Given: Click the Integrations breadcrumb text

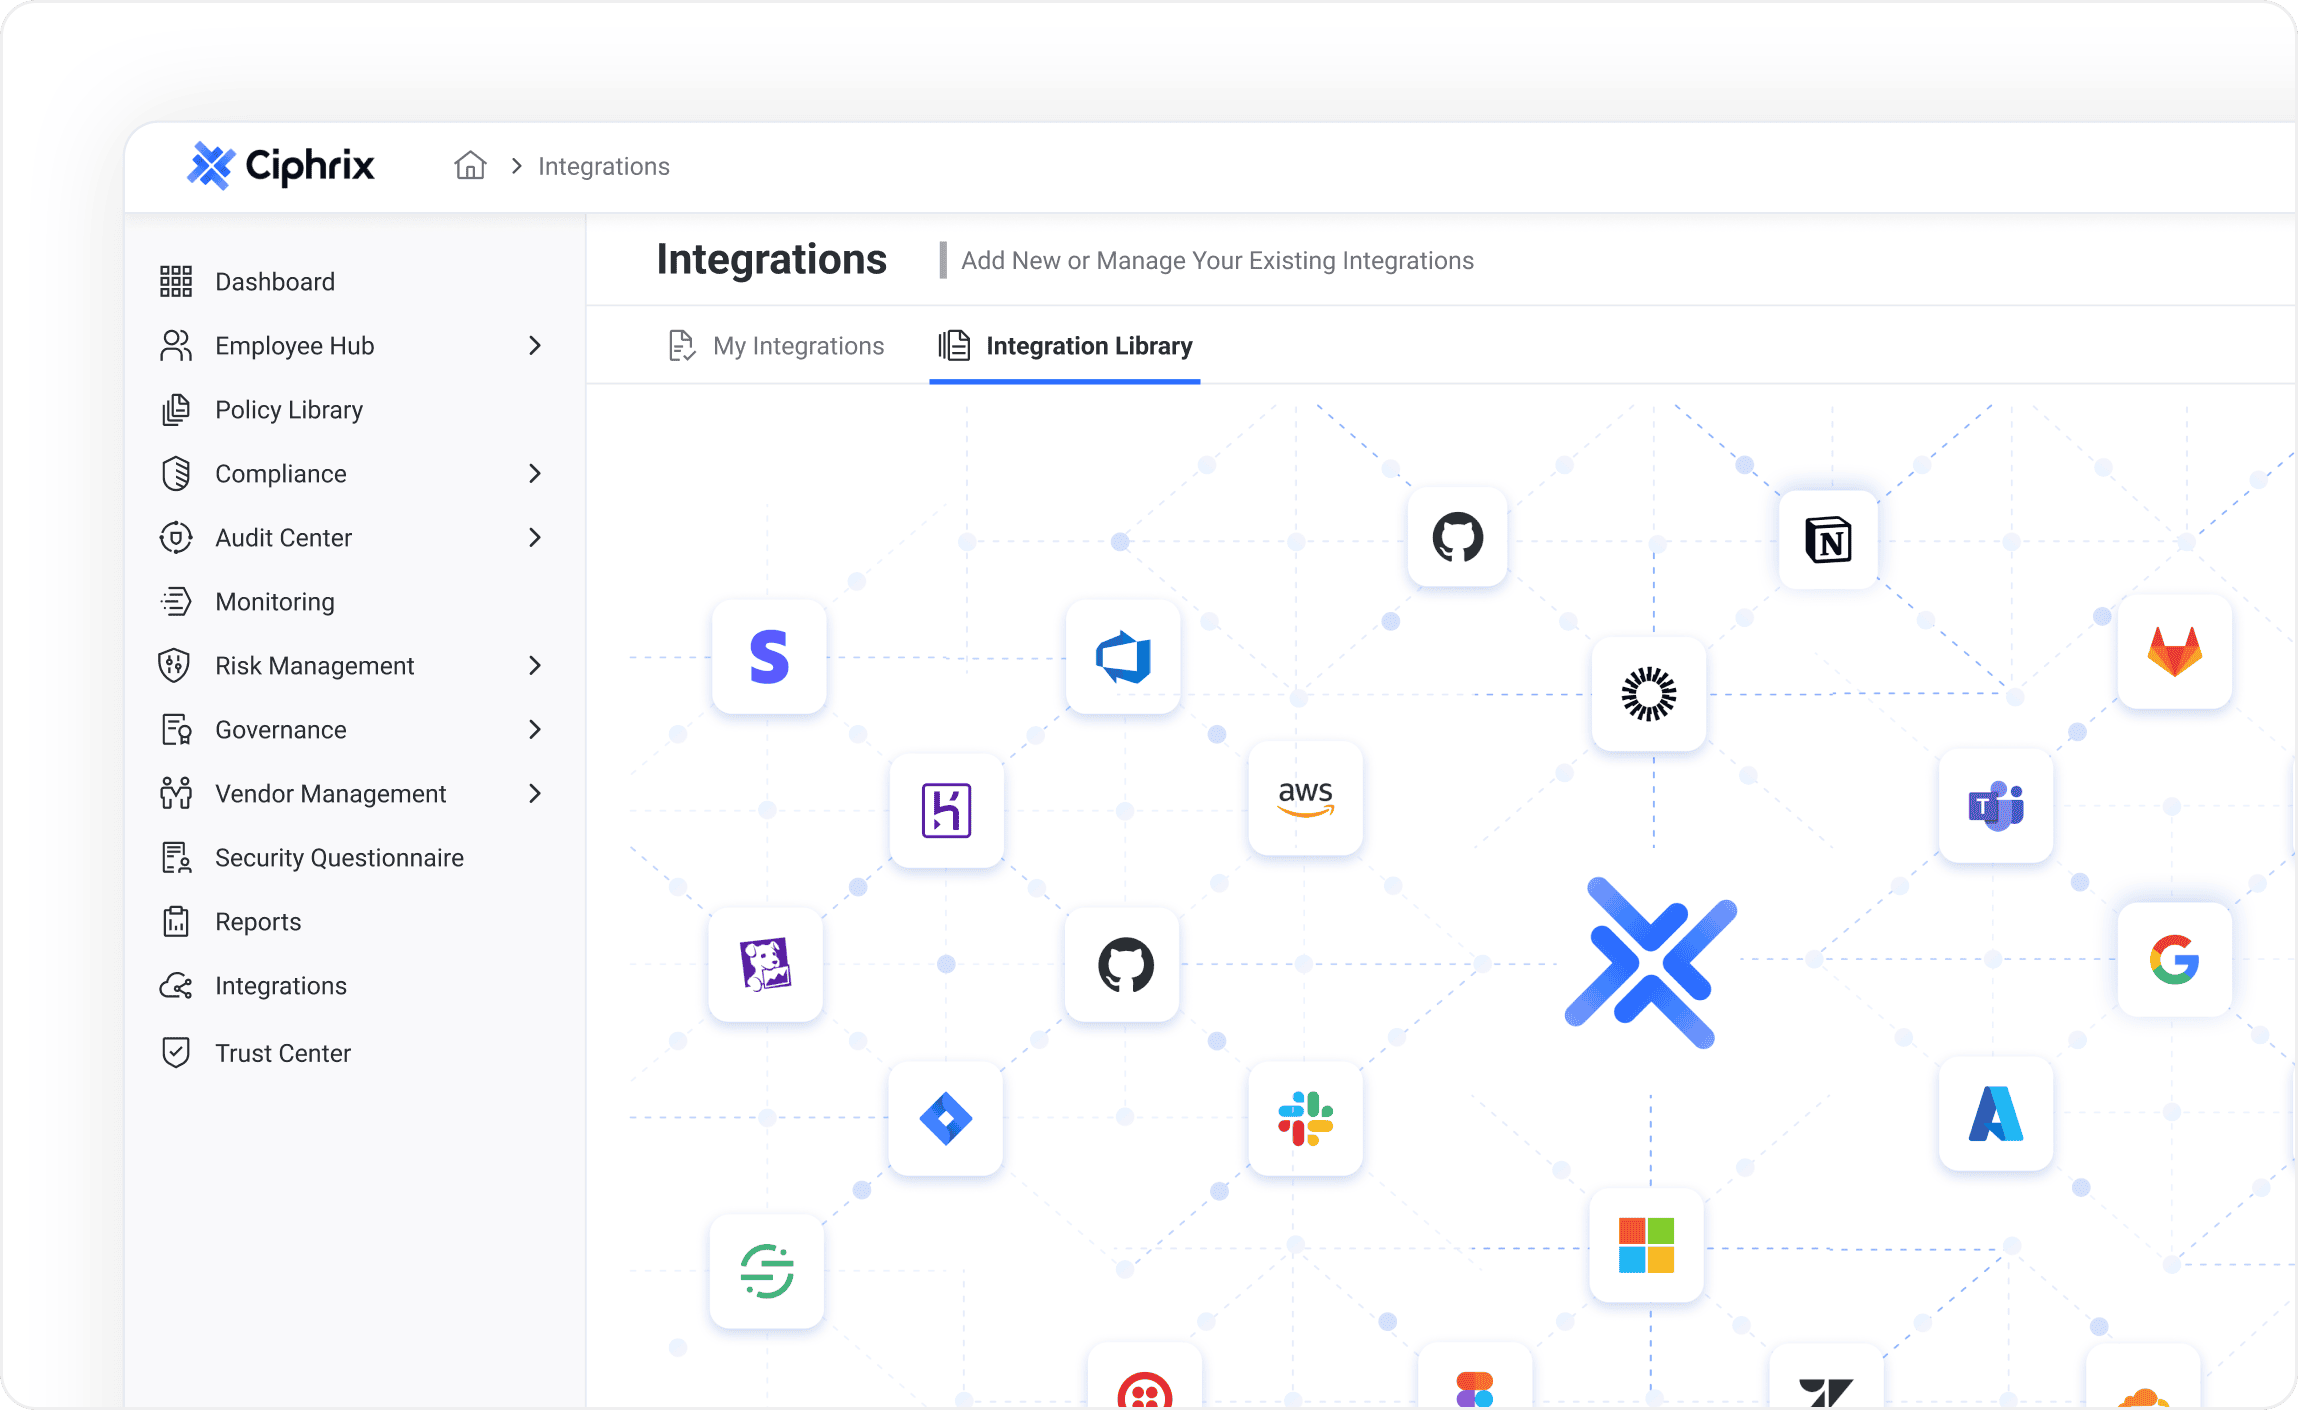Looking at the screenshot, I should pyautogui.click(x=604, y=166).
